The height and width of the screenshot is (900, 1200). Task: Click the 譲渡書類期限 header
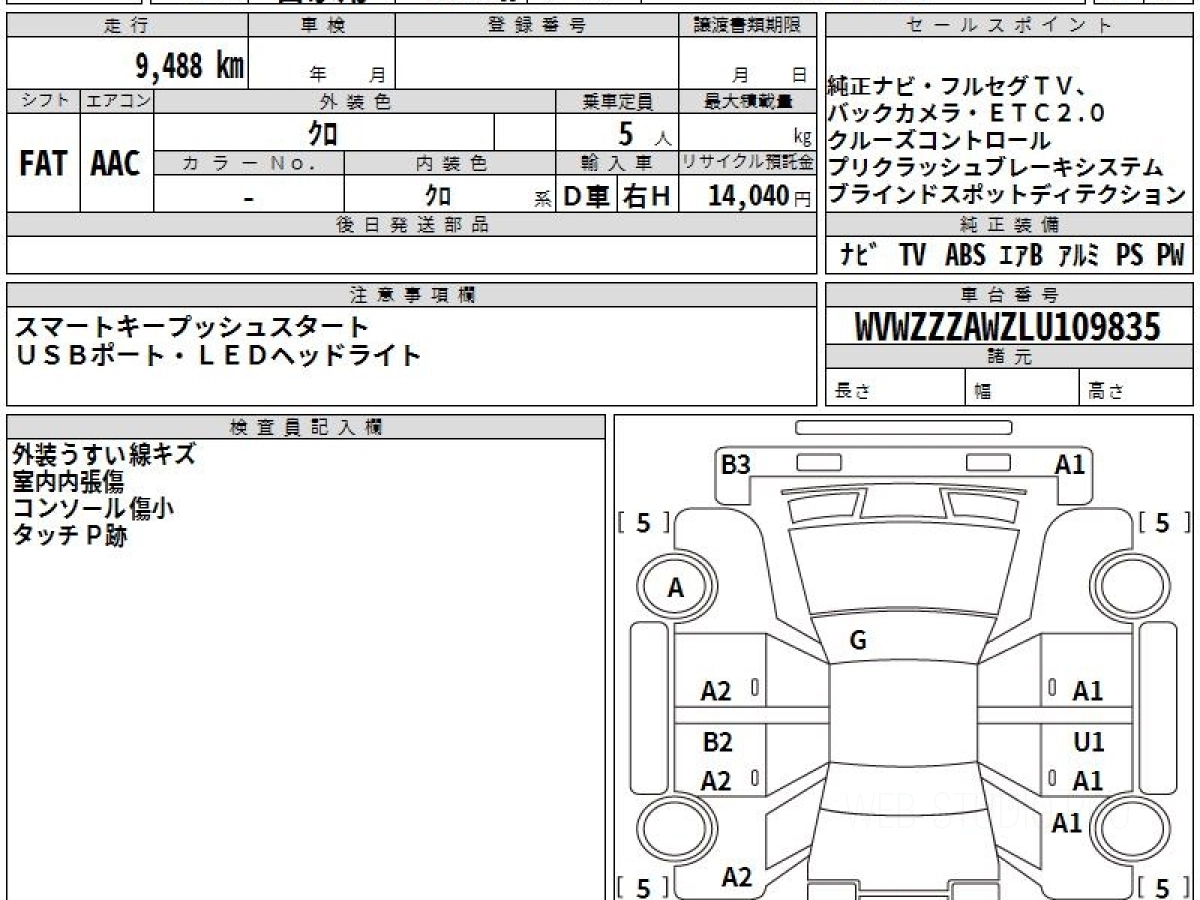pyautogui.click(x=748, y=26)
